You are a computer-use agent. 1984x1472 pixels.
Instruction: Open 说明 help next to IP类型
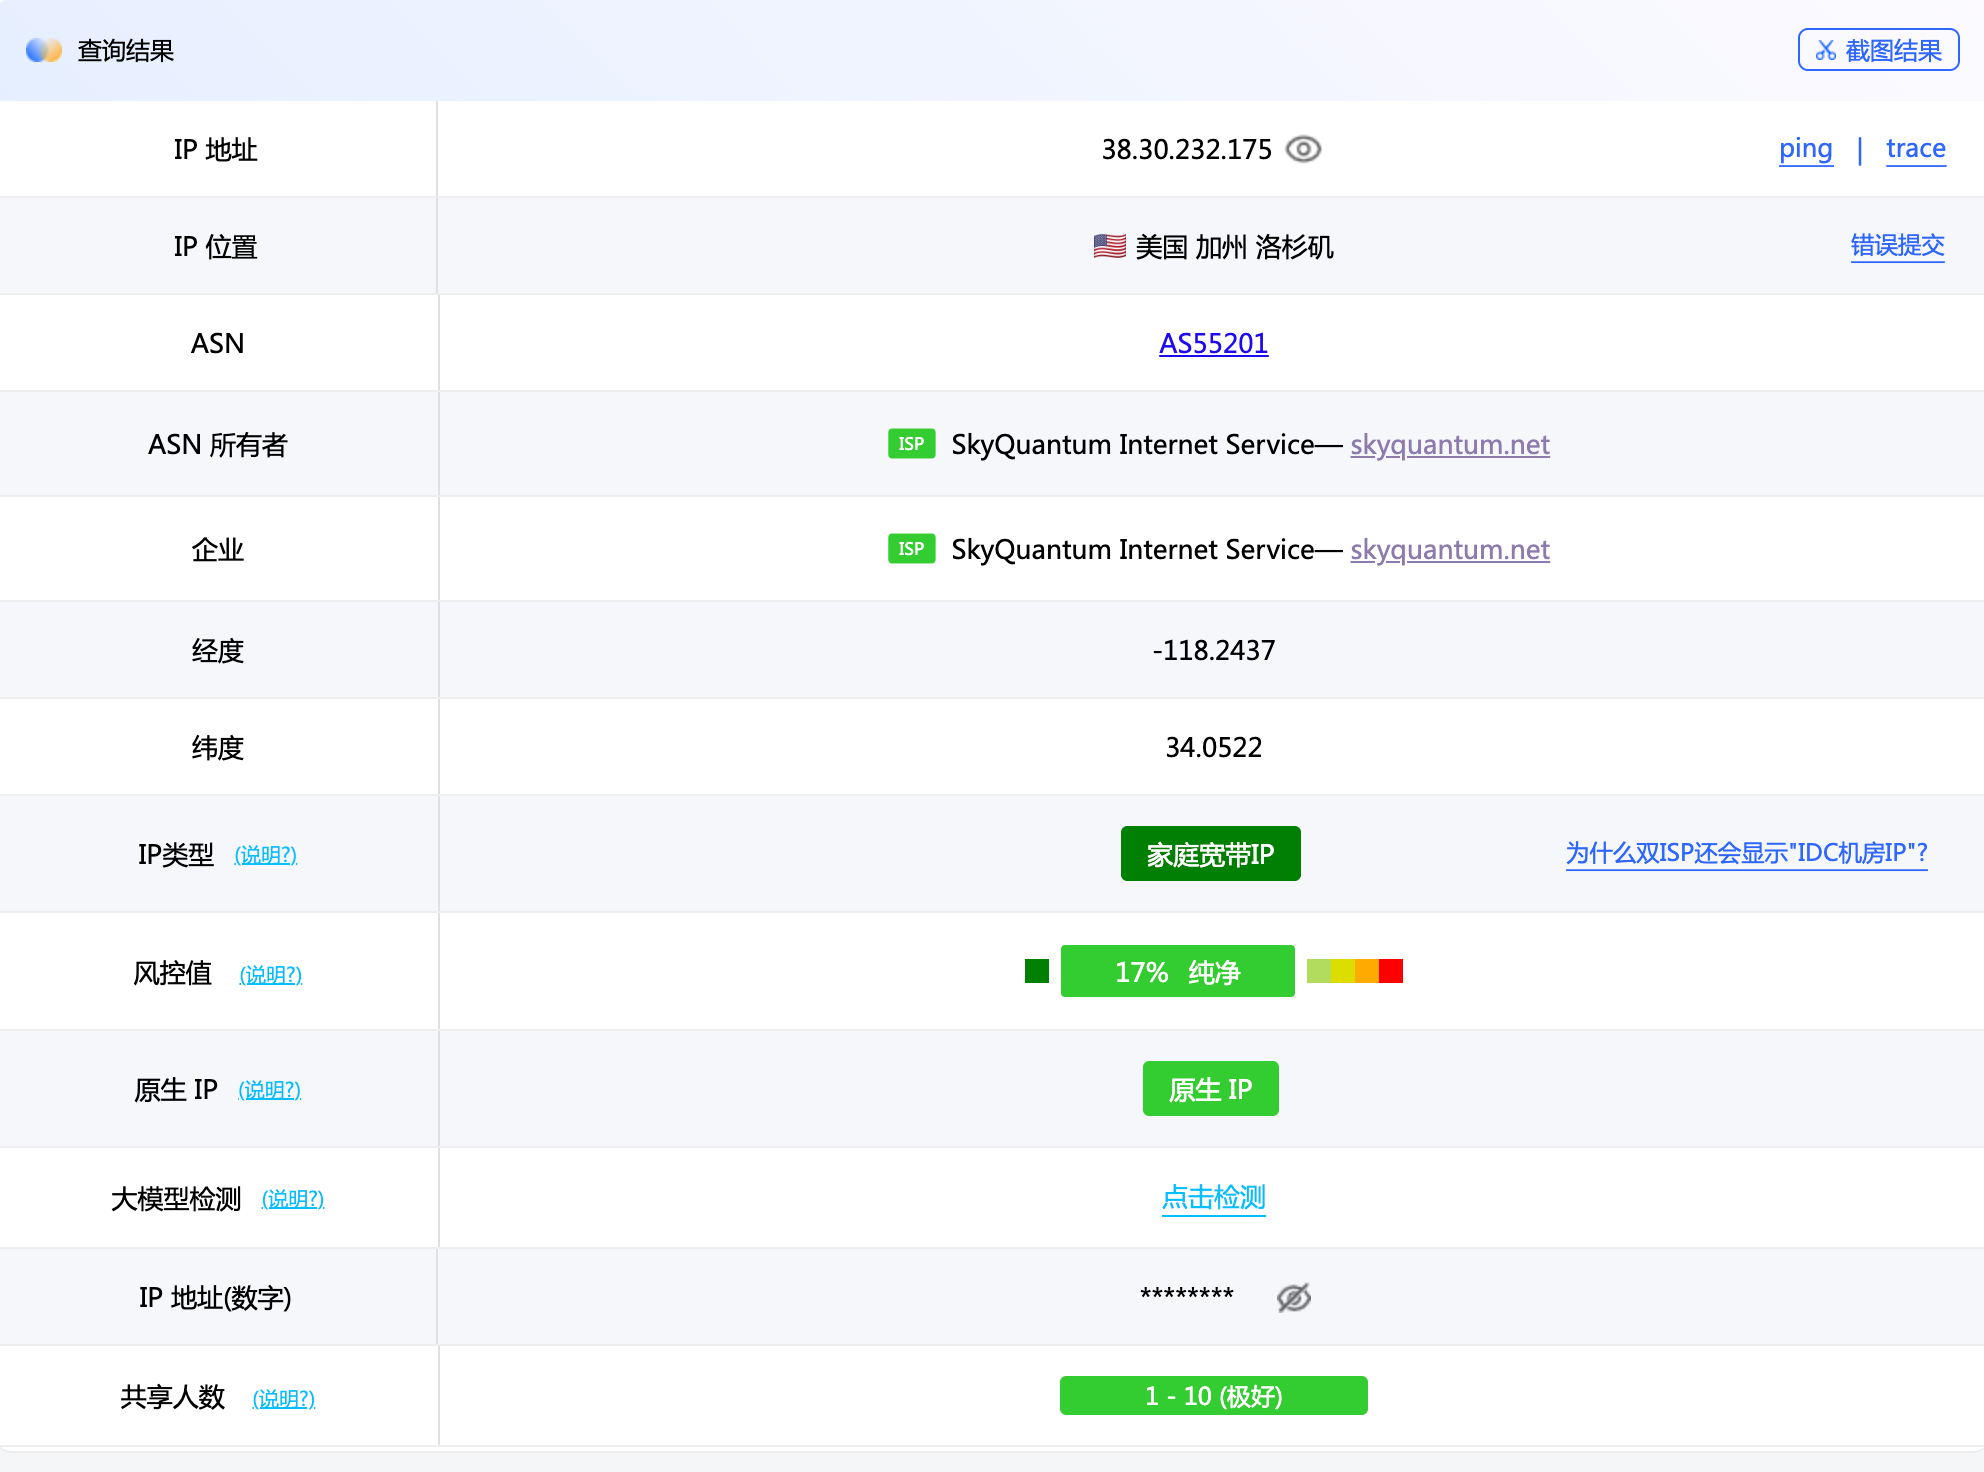click(265, 855)
